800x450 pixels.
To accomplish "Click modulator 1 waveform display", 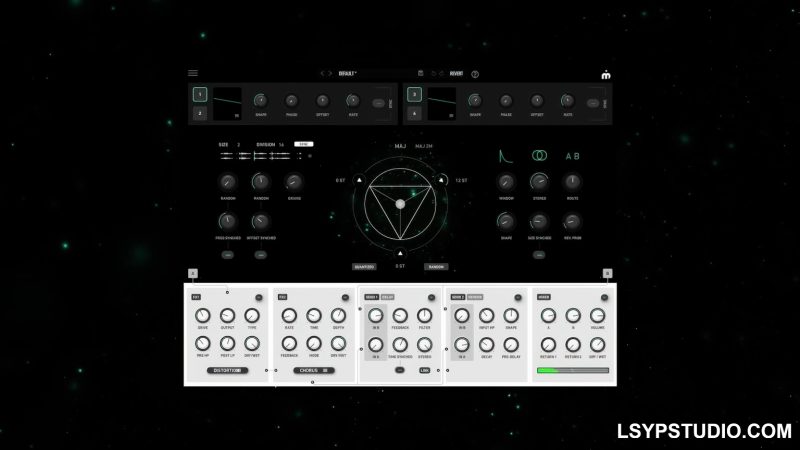I will coord(227,104).
